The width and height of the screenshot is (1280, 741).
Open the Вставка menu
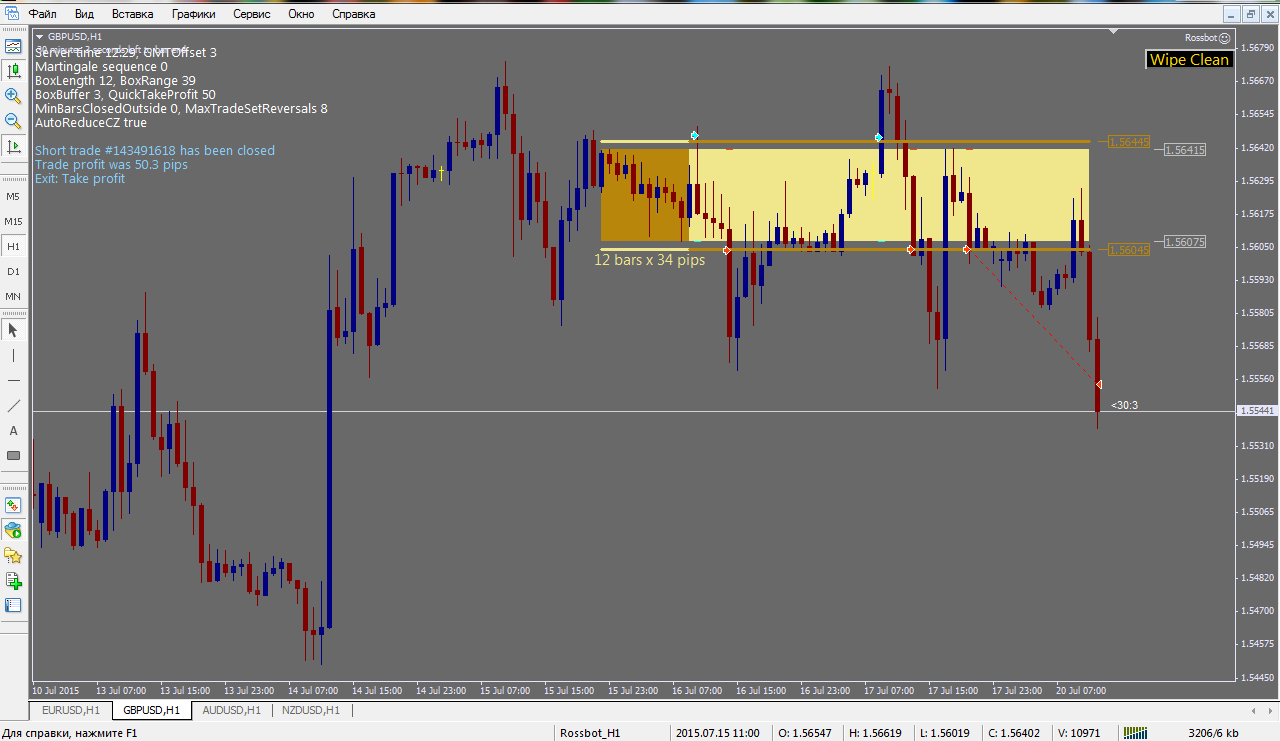[x=133, y=14]
